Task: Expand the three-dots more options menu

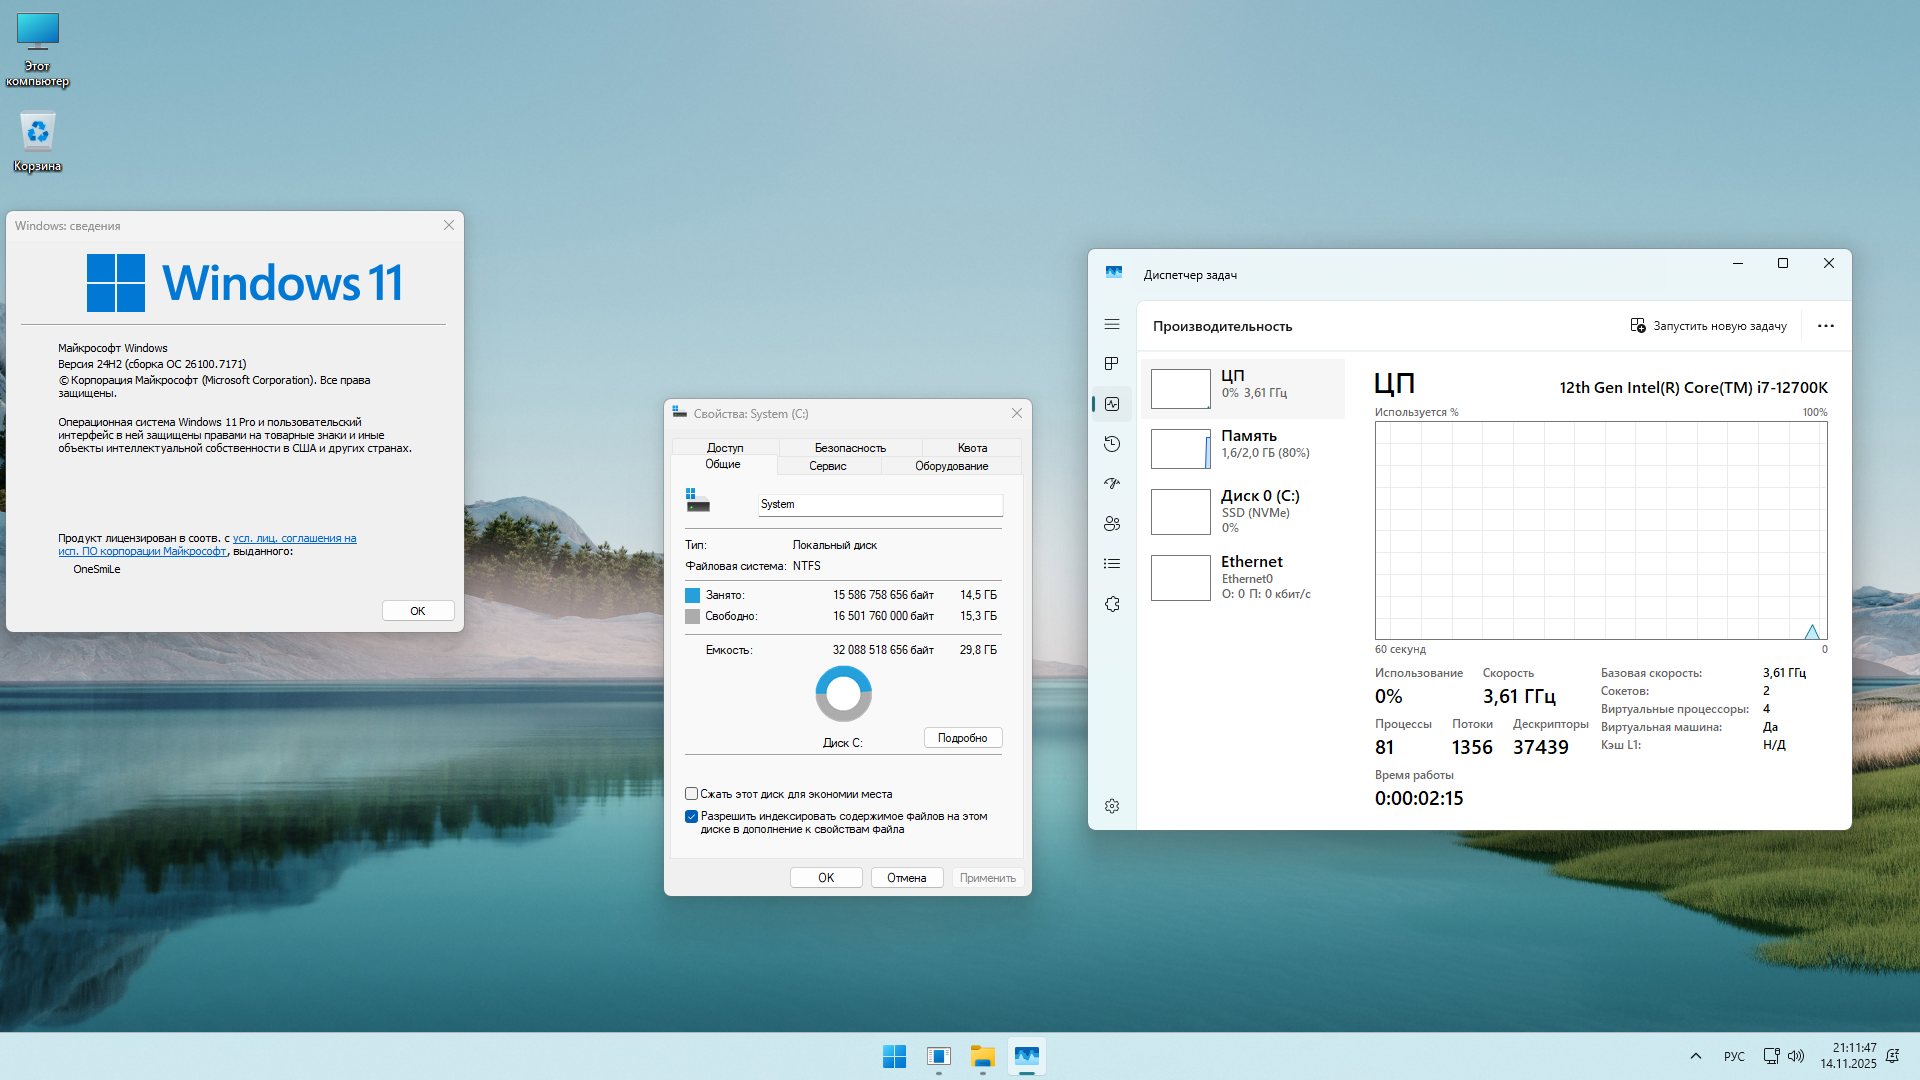Action: click(x=1825, y=326)
